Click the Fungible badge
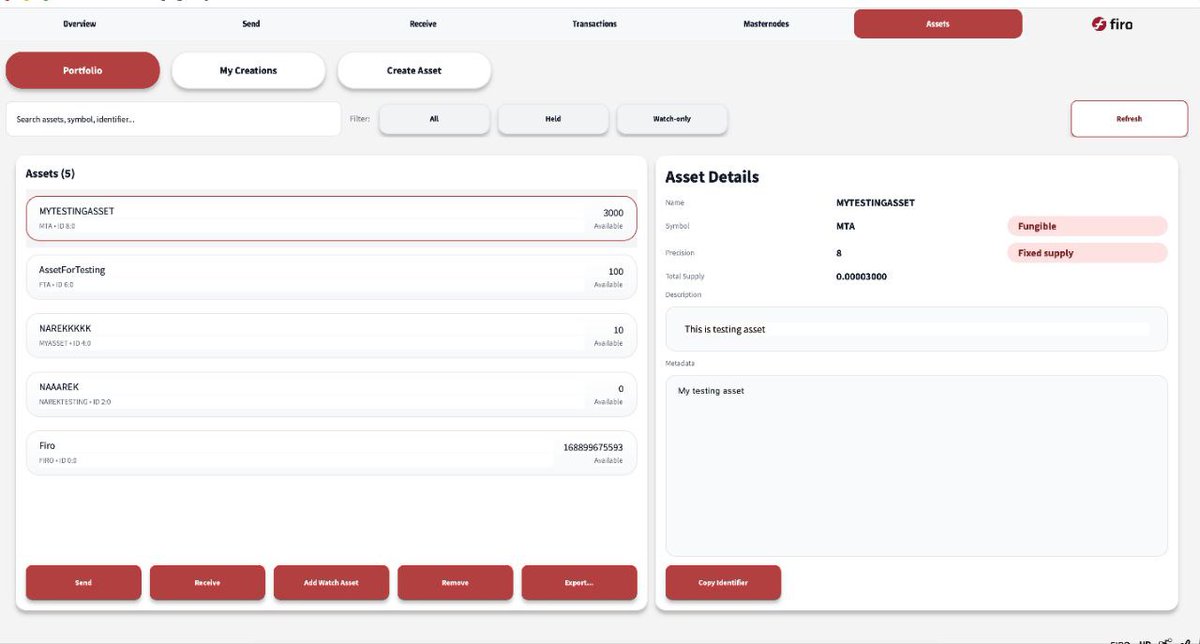 click(x=1087, y=227)
